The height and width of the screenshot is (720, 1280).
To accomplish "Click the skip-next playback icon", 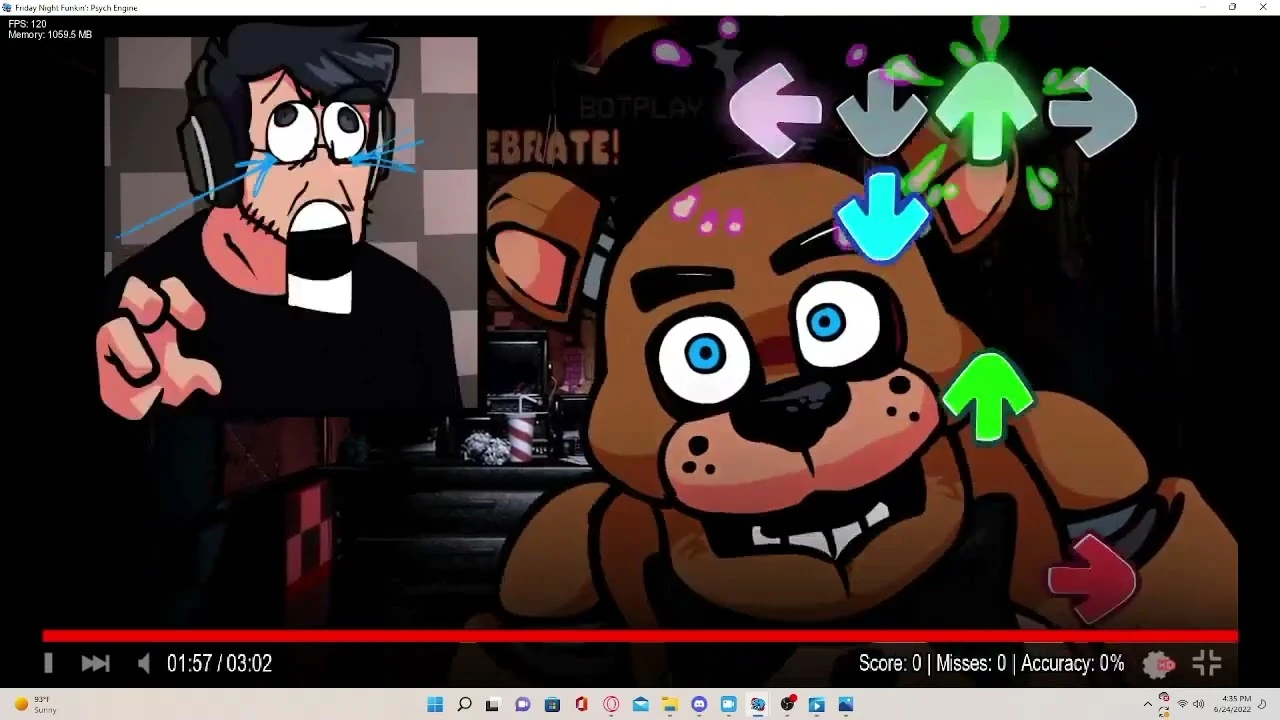I will coord(95,663).
